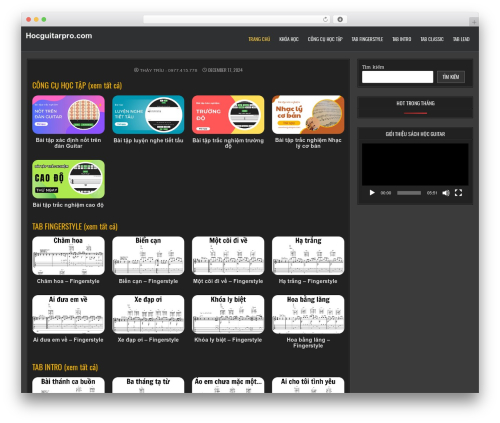Open the Hoa bằng lăng tab thumbnail
This screenshot has width=500, height=423.
pos(308,314)
